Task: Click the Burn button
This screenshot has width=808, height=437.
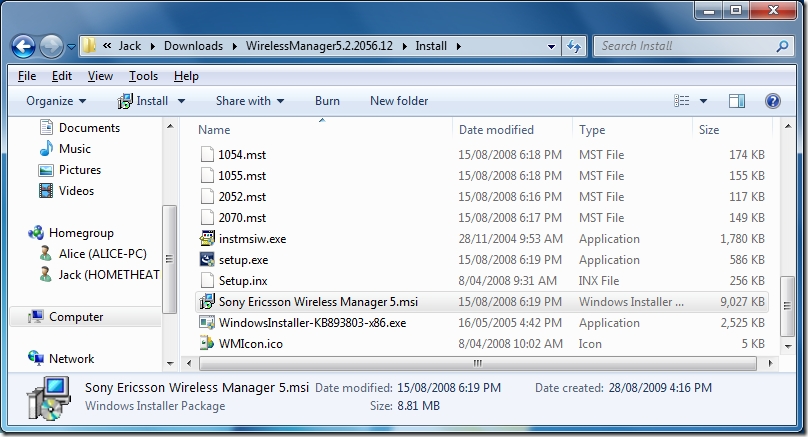Action: 327,101
